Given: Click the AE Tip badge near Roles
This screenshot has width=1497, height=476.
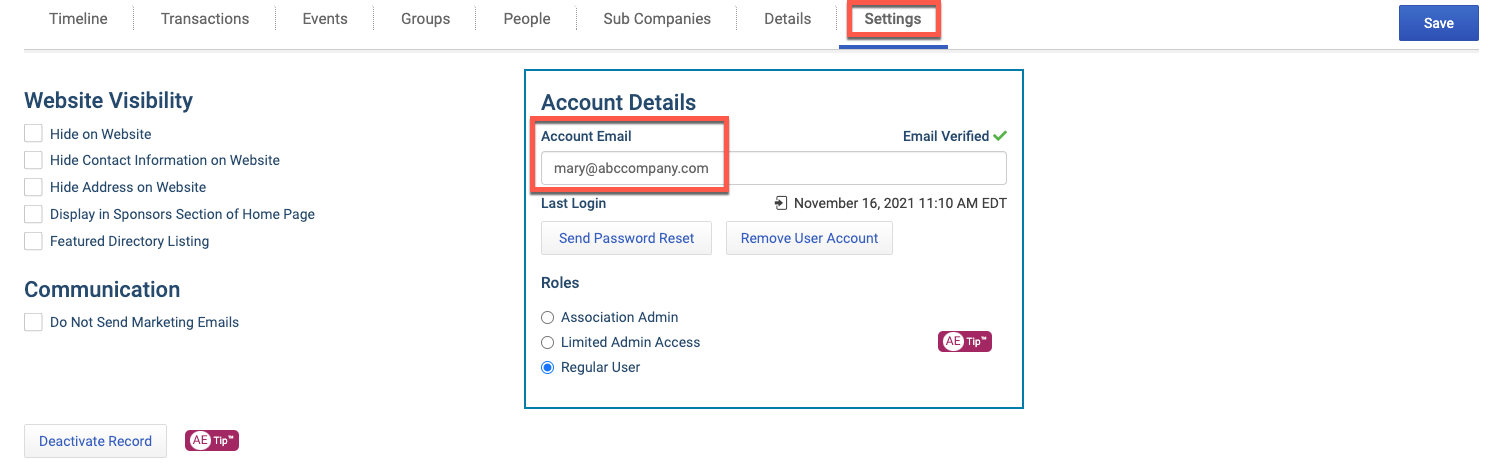Looking at the screenshot, I should coord(965,342).
